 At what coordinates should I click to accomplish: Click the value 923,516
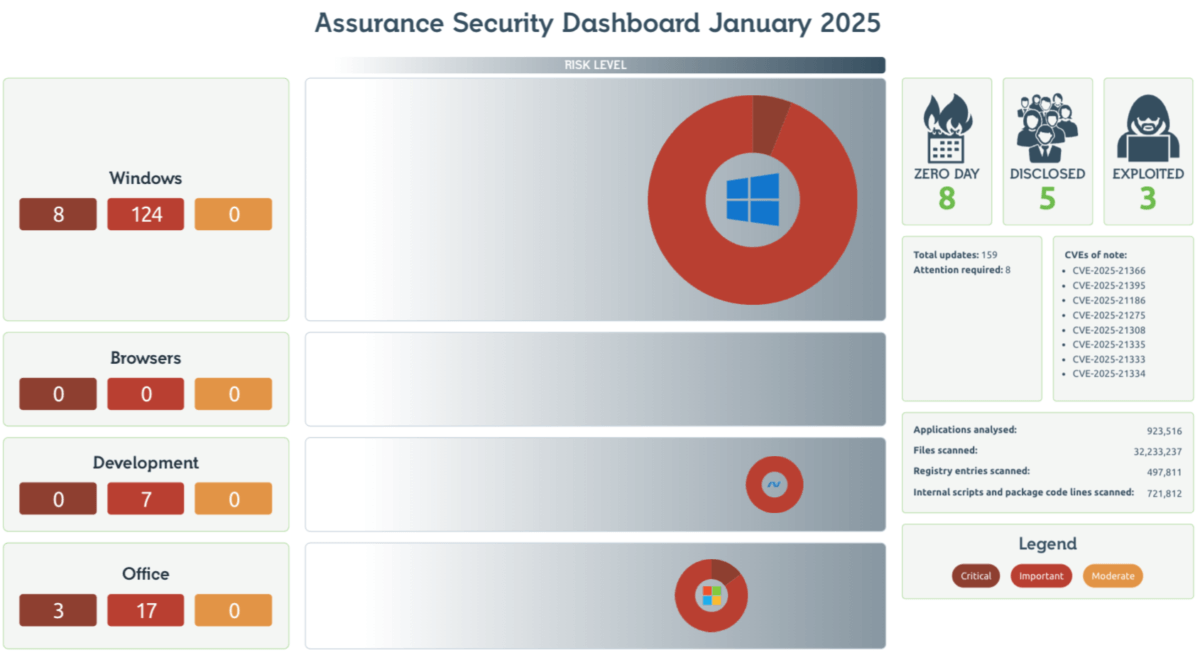pos(1164,431)
